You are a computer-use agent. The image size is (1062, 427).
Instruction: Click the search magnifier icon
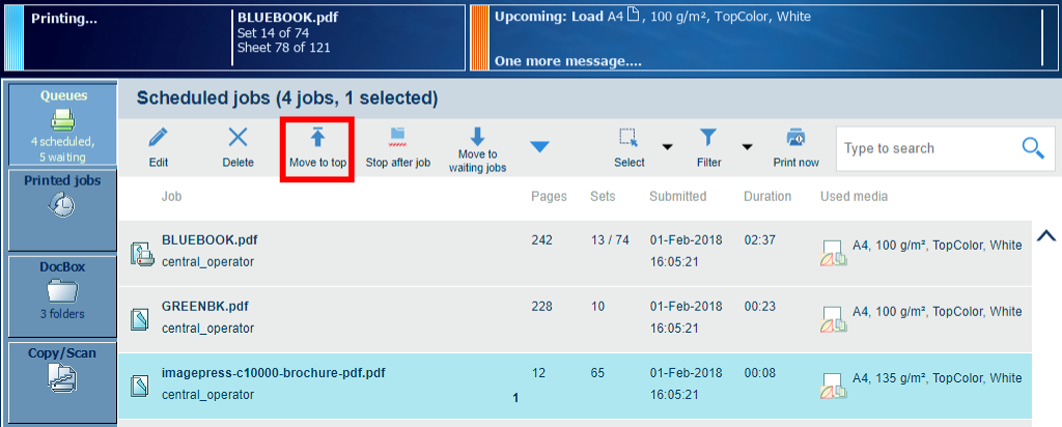[1033, 149]
